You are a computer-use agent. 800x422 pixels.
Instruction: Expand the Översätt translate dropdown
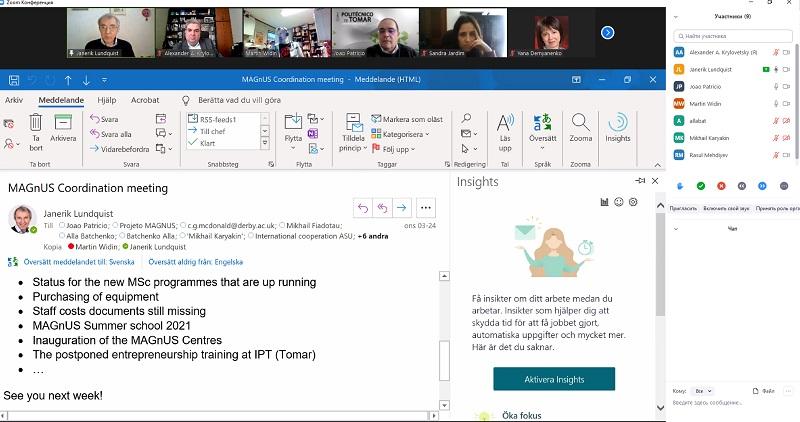click(x=543, y=146)
